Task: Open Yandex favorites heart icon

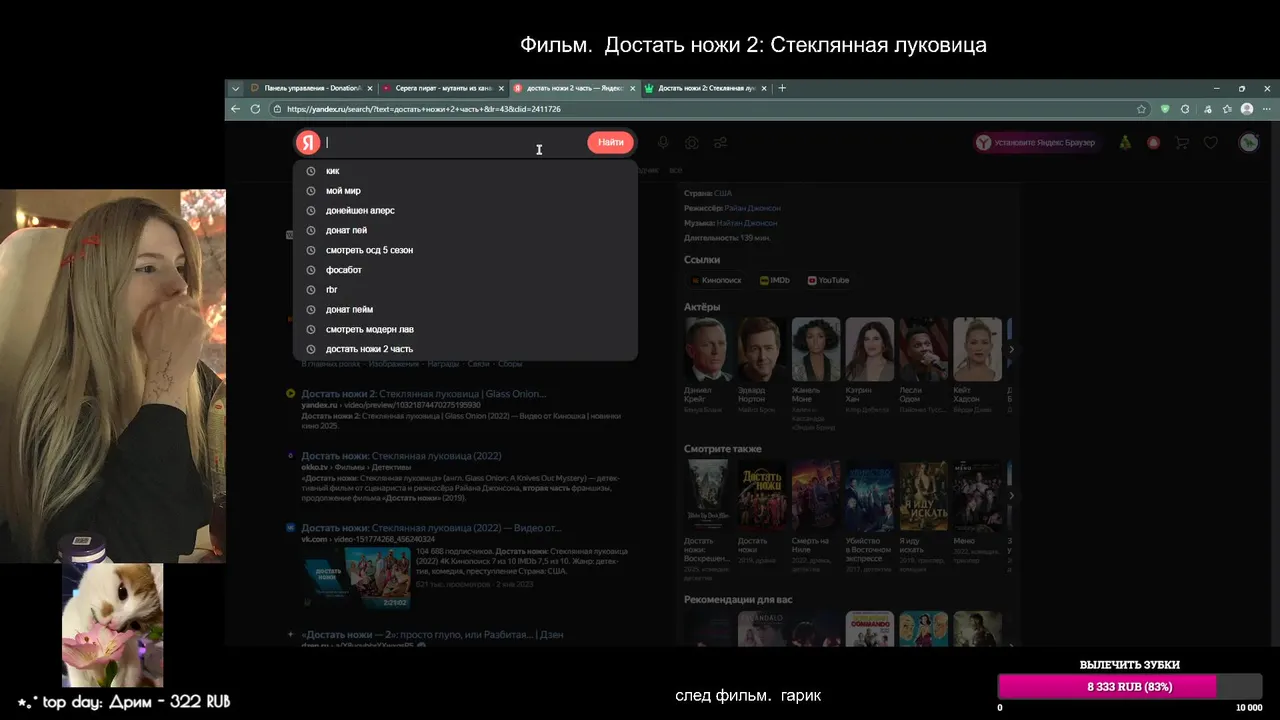Action: (x=1210, y=143)
